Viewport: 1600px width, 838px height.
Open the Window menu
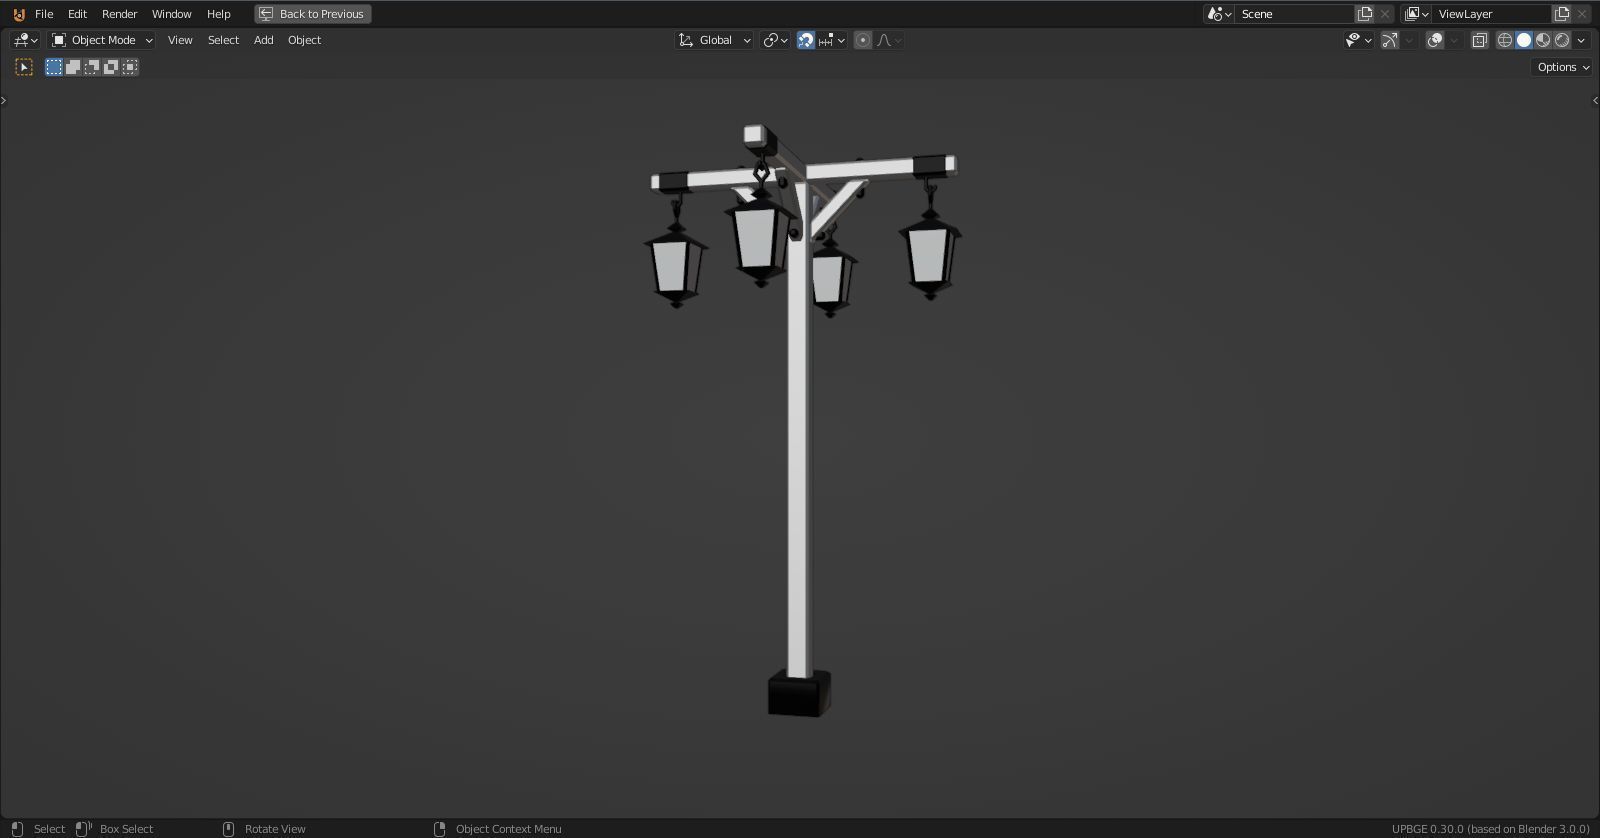coord(171,14)
